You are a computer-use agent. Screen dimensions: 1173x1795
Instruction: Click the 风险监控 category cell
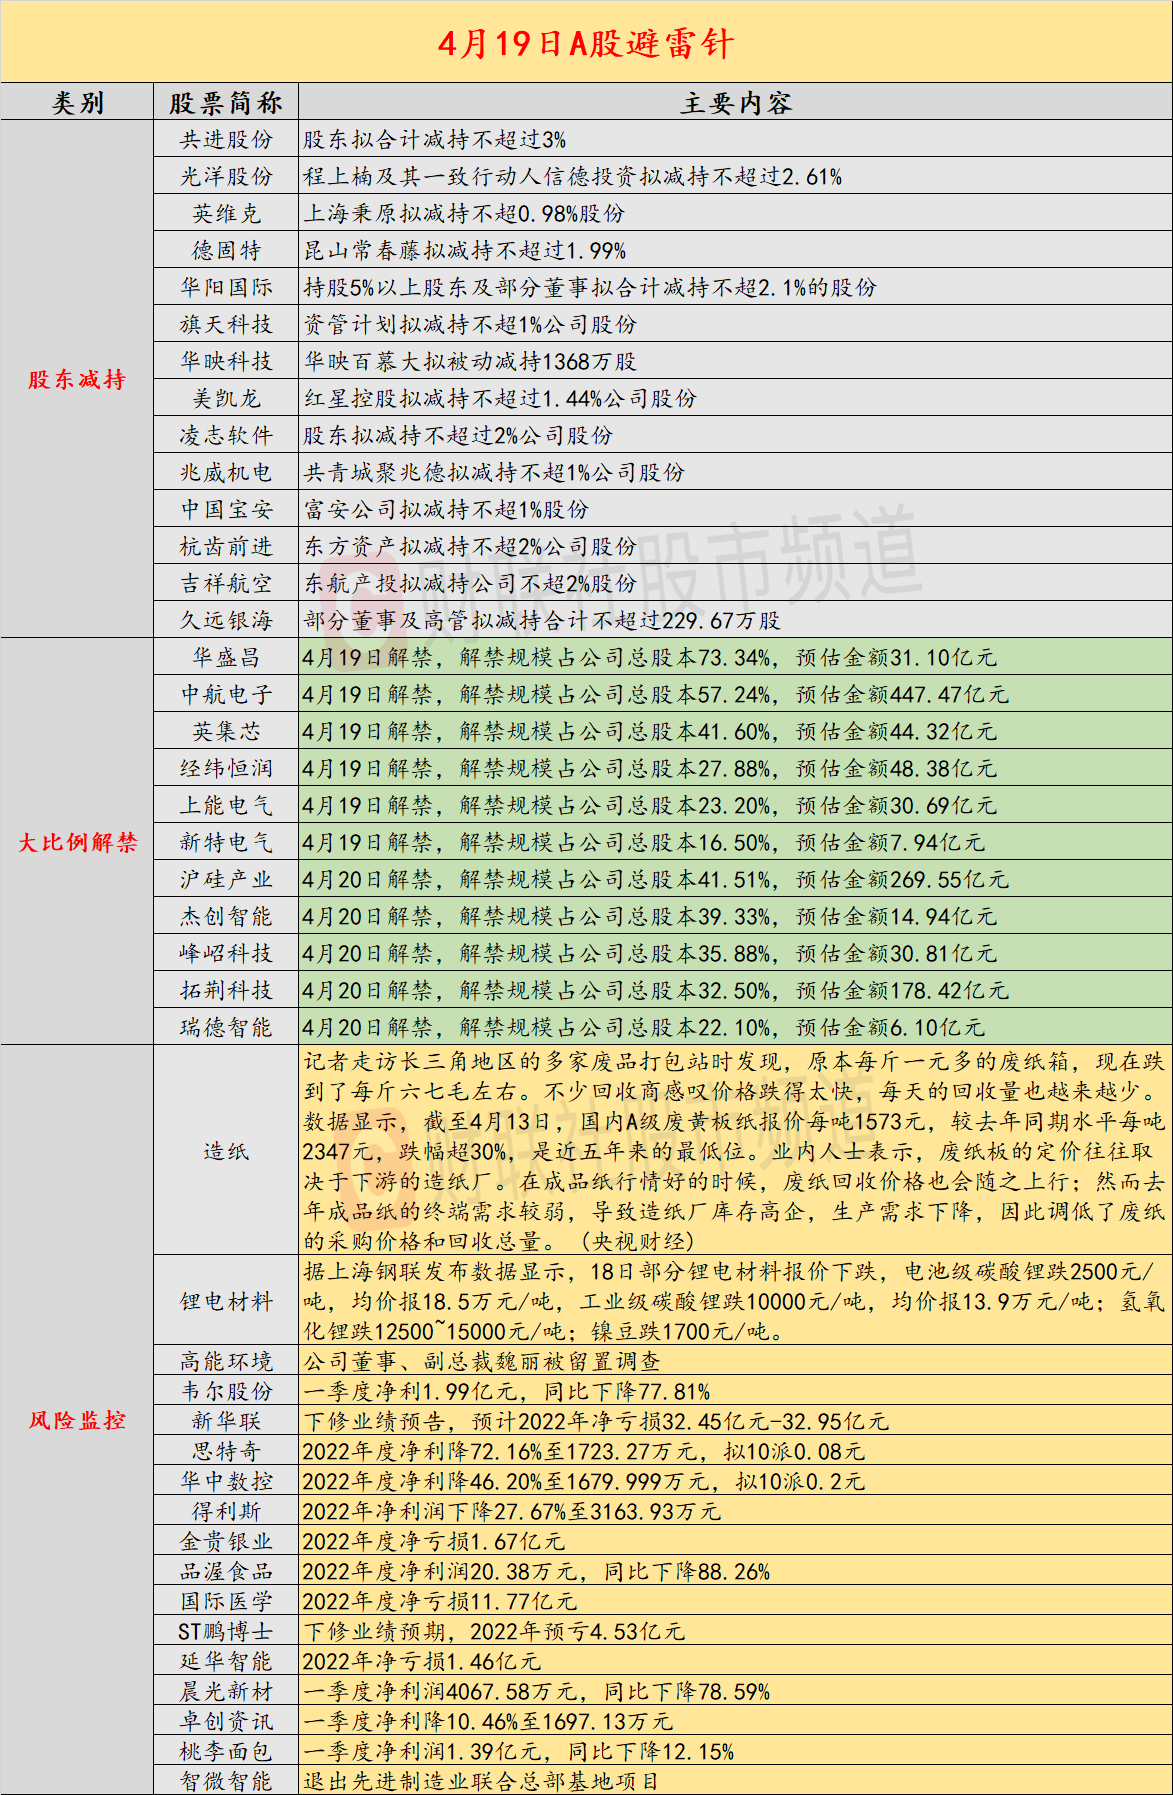[x=77, y=1420]
